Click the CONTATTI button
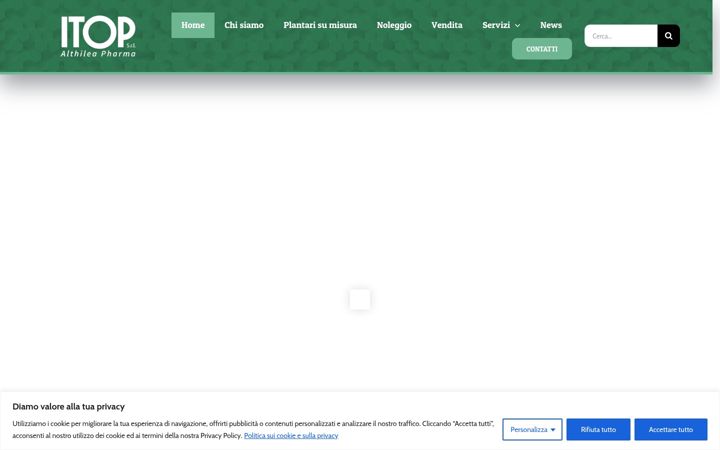Viewport: 720px width, 450px height. click(542, 49)
